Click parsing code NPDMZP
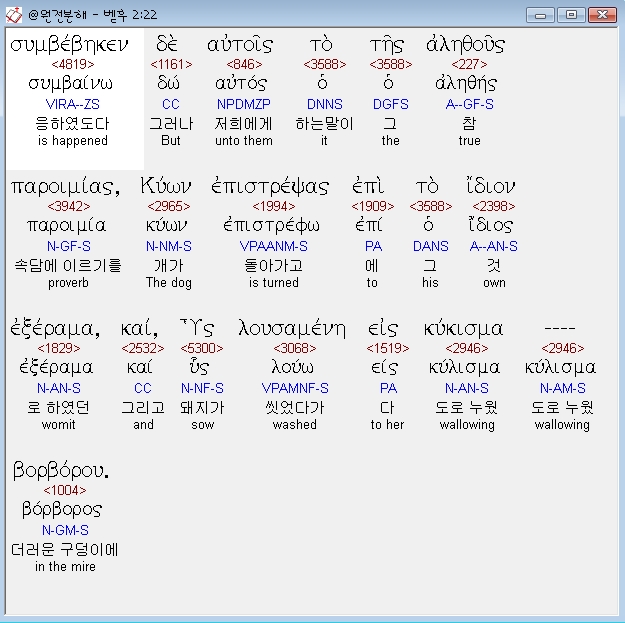The width and height of the screenshot is (625, 623). [x=244, y=104]
